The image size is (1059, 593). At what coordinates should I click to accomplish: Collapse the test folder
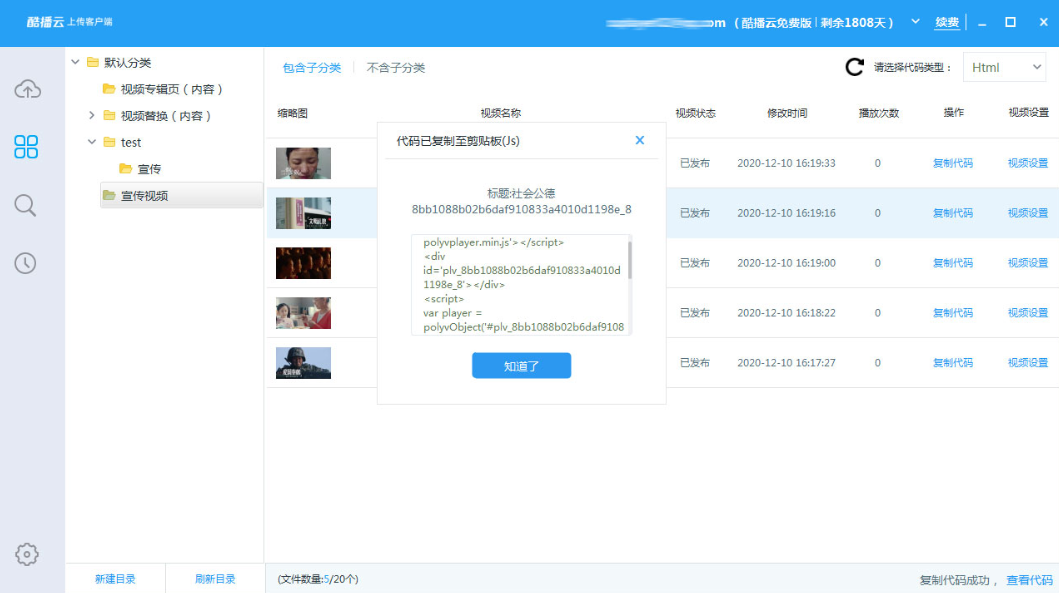coord(92,142)
